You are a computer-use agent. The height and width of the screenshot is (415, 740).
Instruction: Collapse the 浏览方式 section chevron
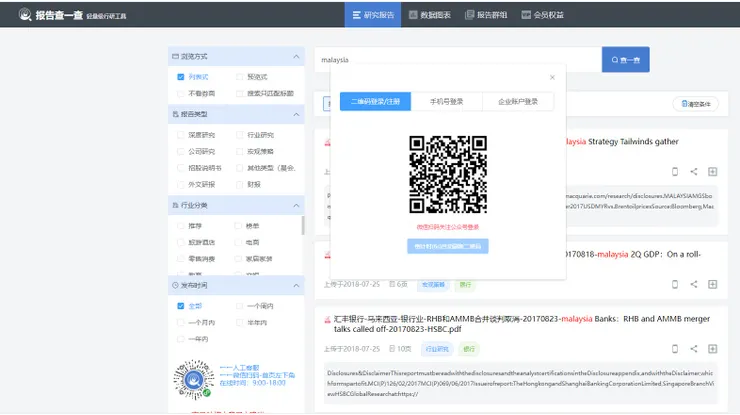click(296, 57)
